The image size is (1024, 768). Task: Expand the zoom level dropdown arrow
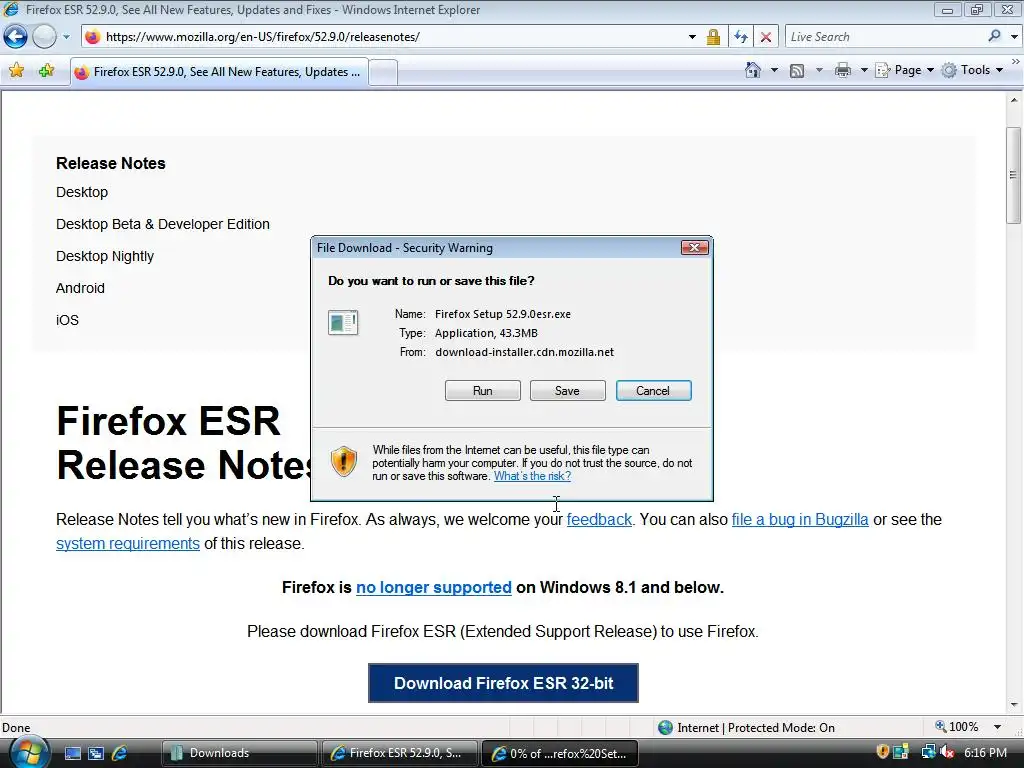997,727
